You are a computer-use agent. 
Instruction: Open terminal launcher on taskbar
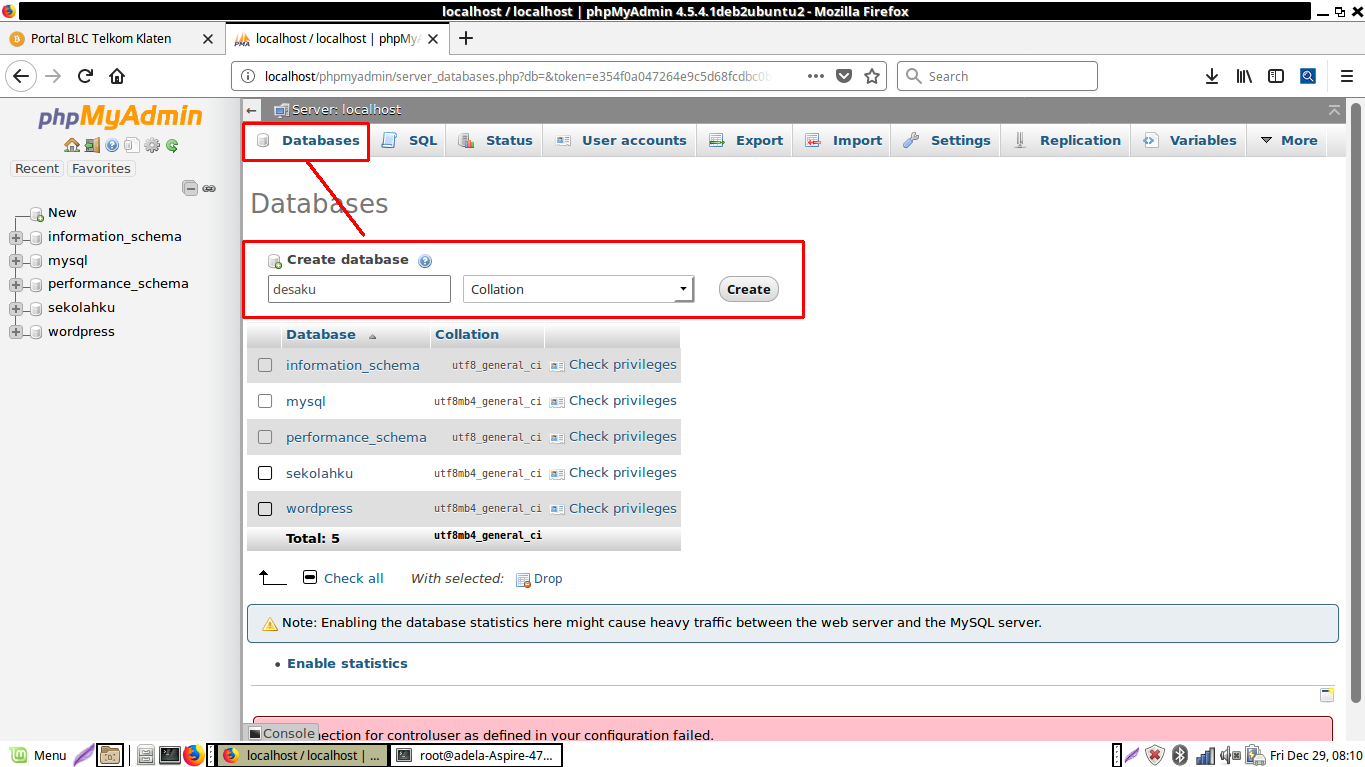[170, 755]
